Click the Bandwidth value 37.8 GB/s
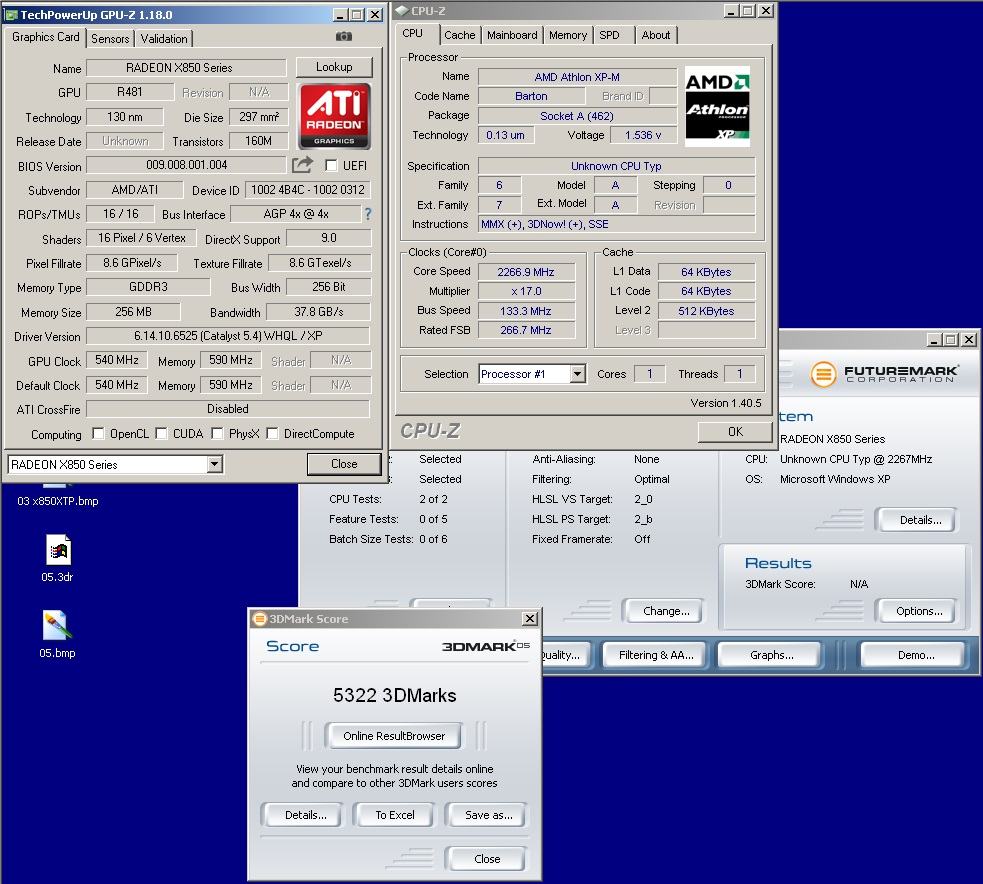Viewport: 983px width, 884px height. click(x=318, y=312)
